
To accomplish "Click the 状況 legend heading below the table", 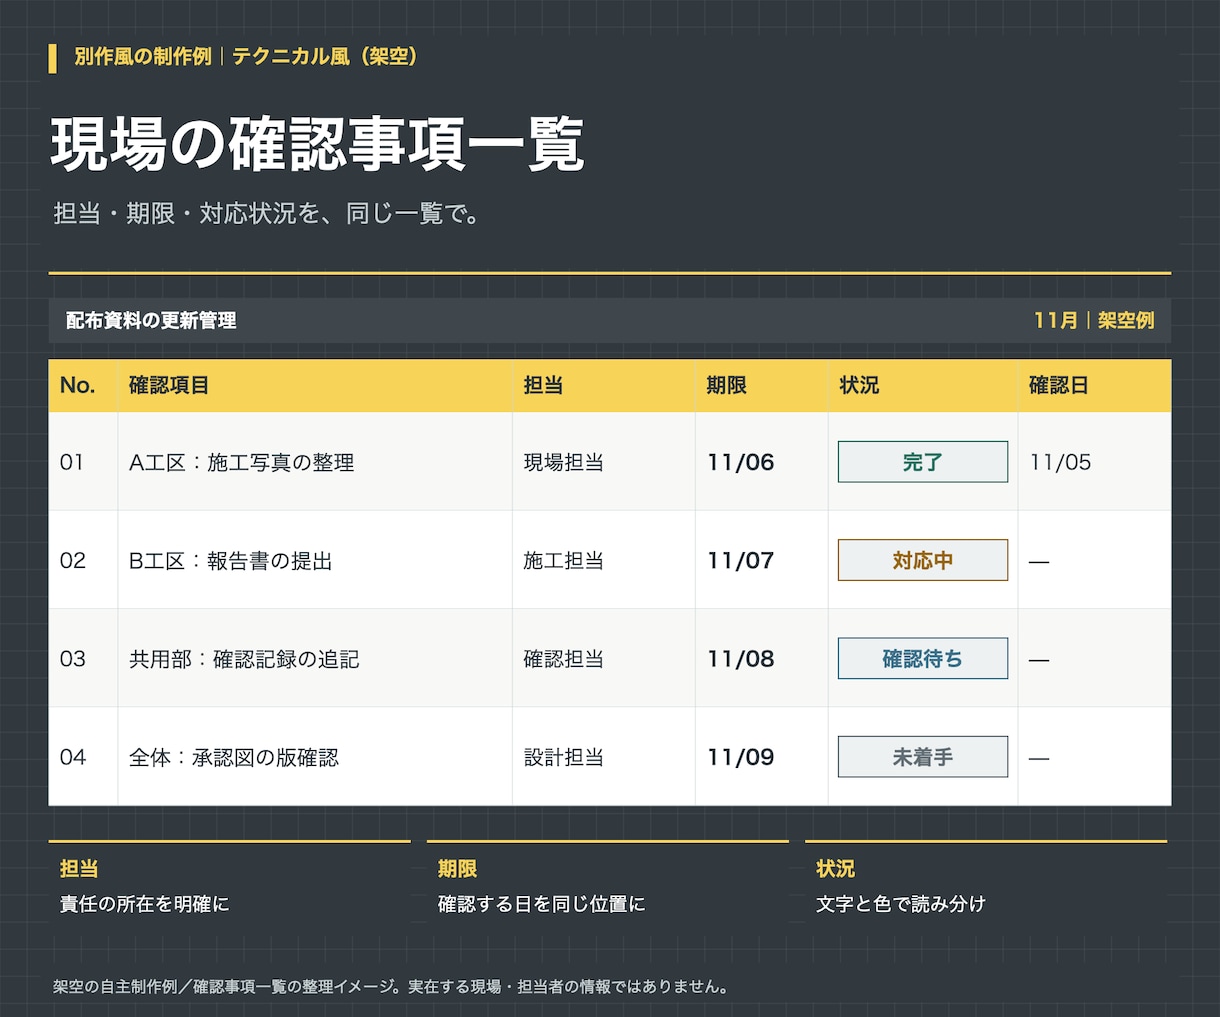I will [x=835, y=869].
